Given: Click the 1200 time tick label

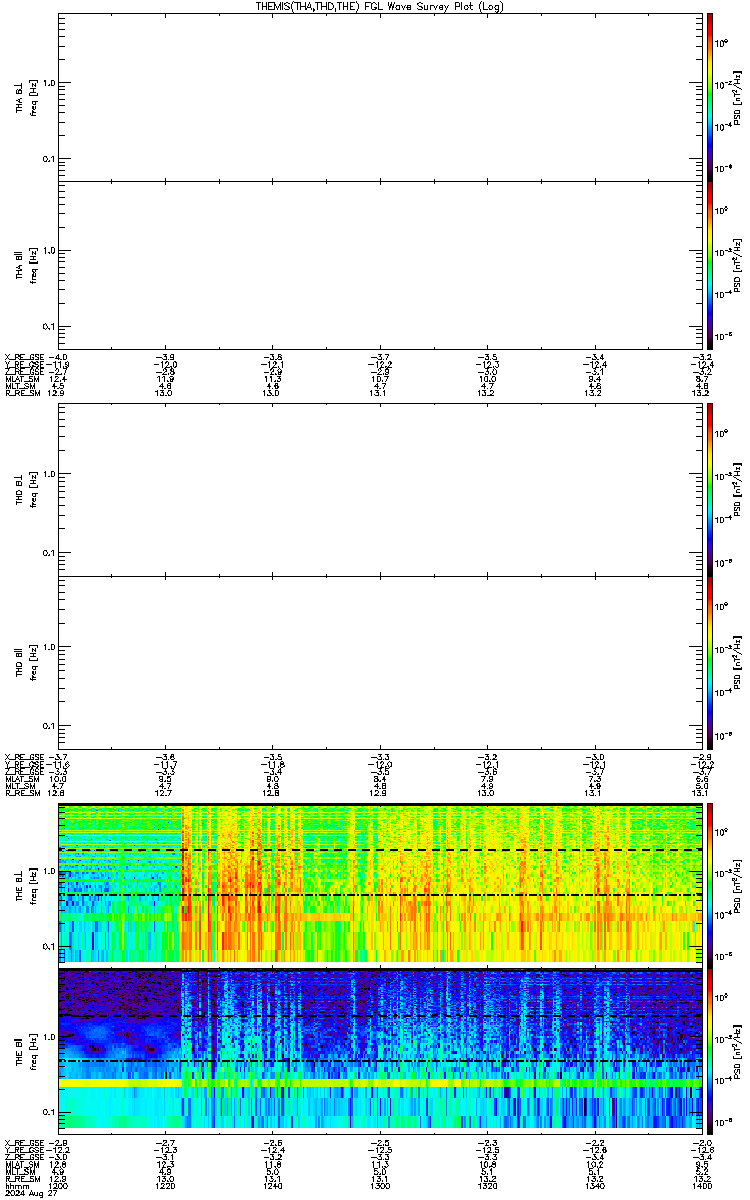Looking at the screenshot, I should pos(59,1185).
